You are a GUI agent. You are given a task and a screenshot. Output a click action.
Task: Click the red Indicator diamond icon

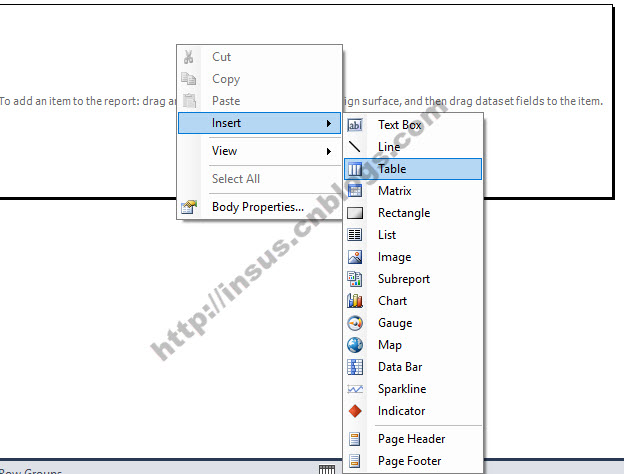coord(355,411)
